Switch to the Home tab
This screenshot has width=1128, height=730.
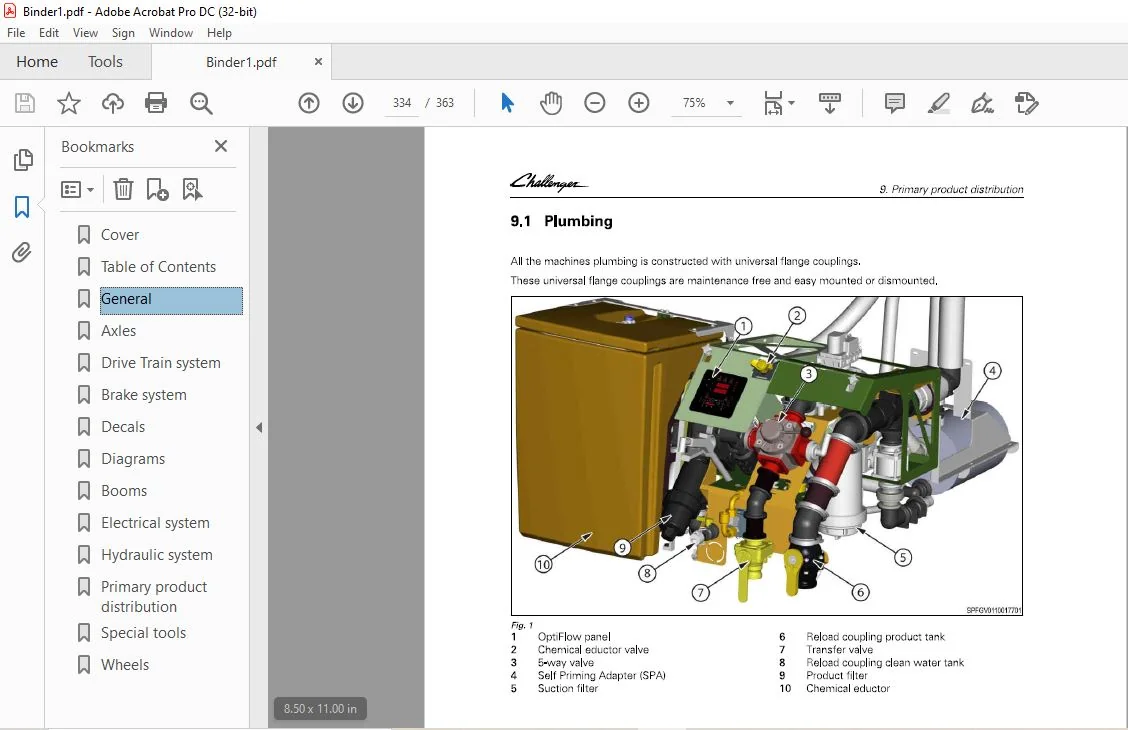[37, 62]
